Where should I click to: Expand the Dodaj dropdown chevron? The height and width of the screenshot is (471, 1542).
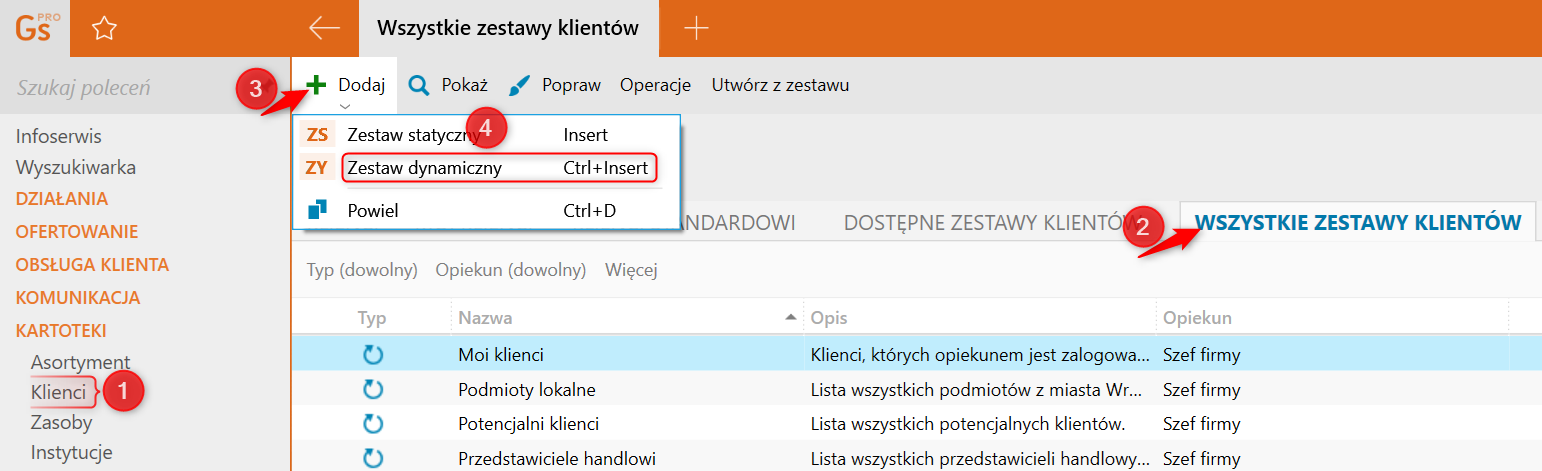click(x=344, y=105)
